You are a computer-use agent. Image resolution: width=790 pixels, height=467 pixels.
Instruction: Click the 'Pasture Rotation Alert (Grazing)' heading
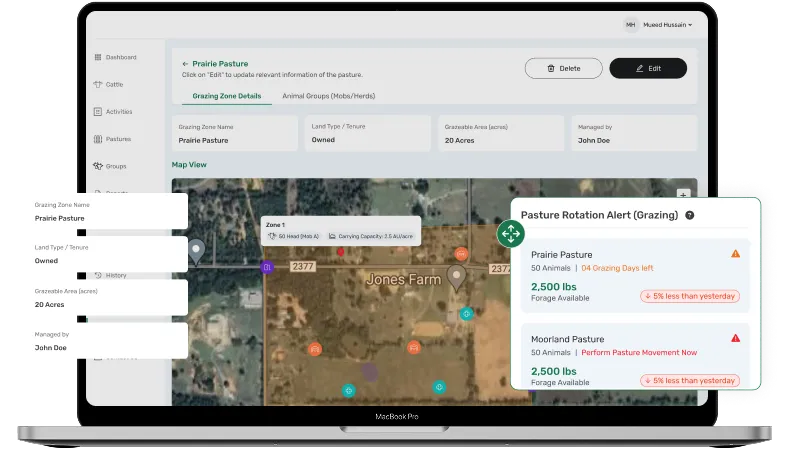click(600, 215)
